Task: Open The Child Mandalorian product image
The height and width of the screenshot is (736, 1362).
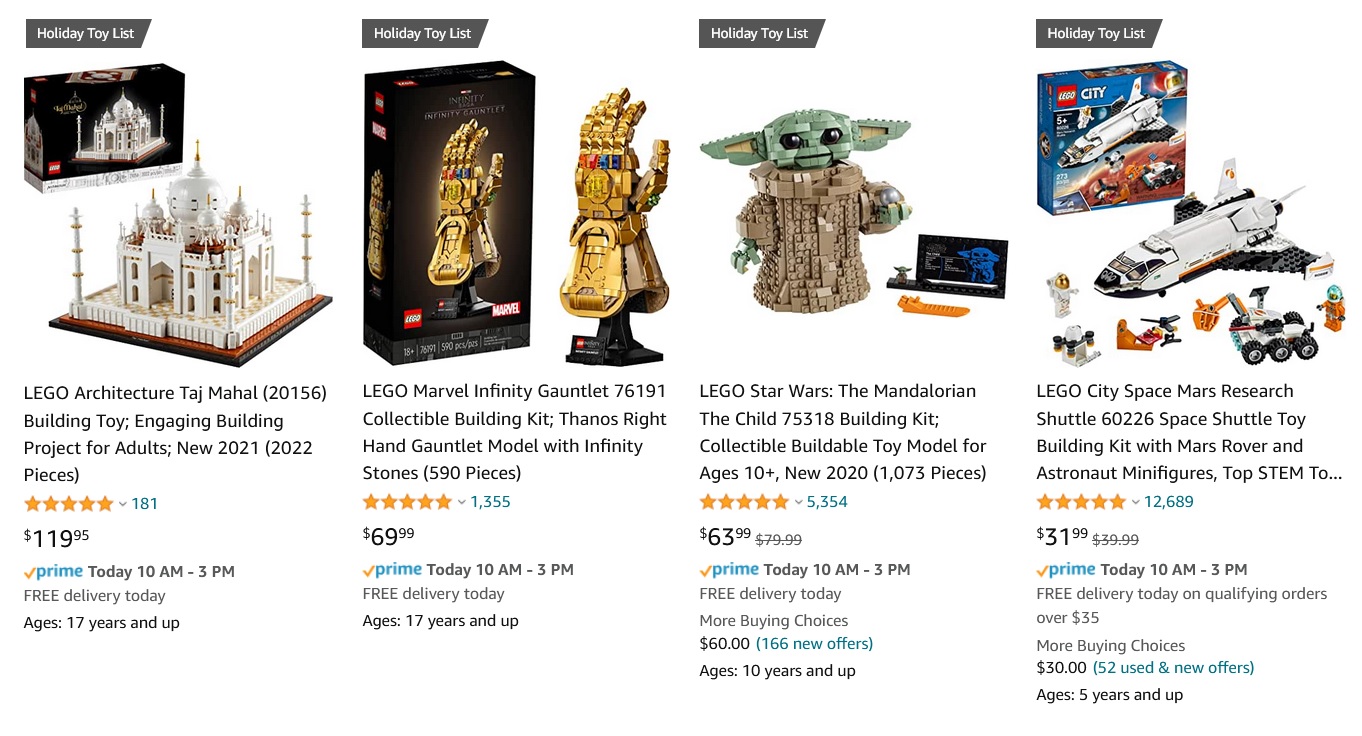Action: coord(853,213)
